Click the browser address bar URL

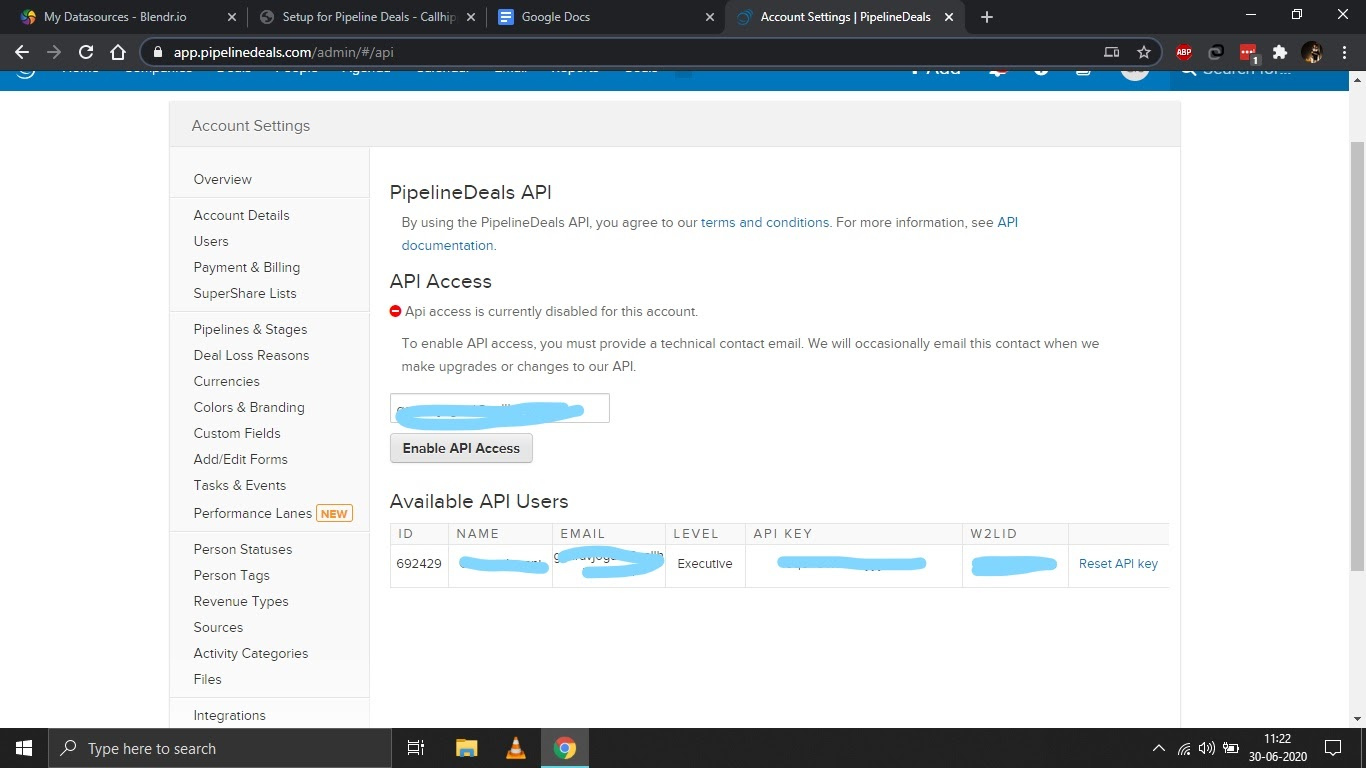click(283, 52)
